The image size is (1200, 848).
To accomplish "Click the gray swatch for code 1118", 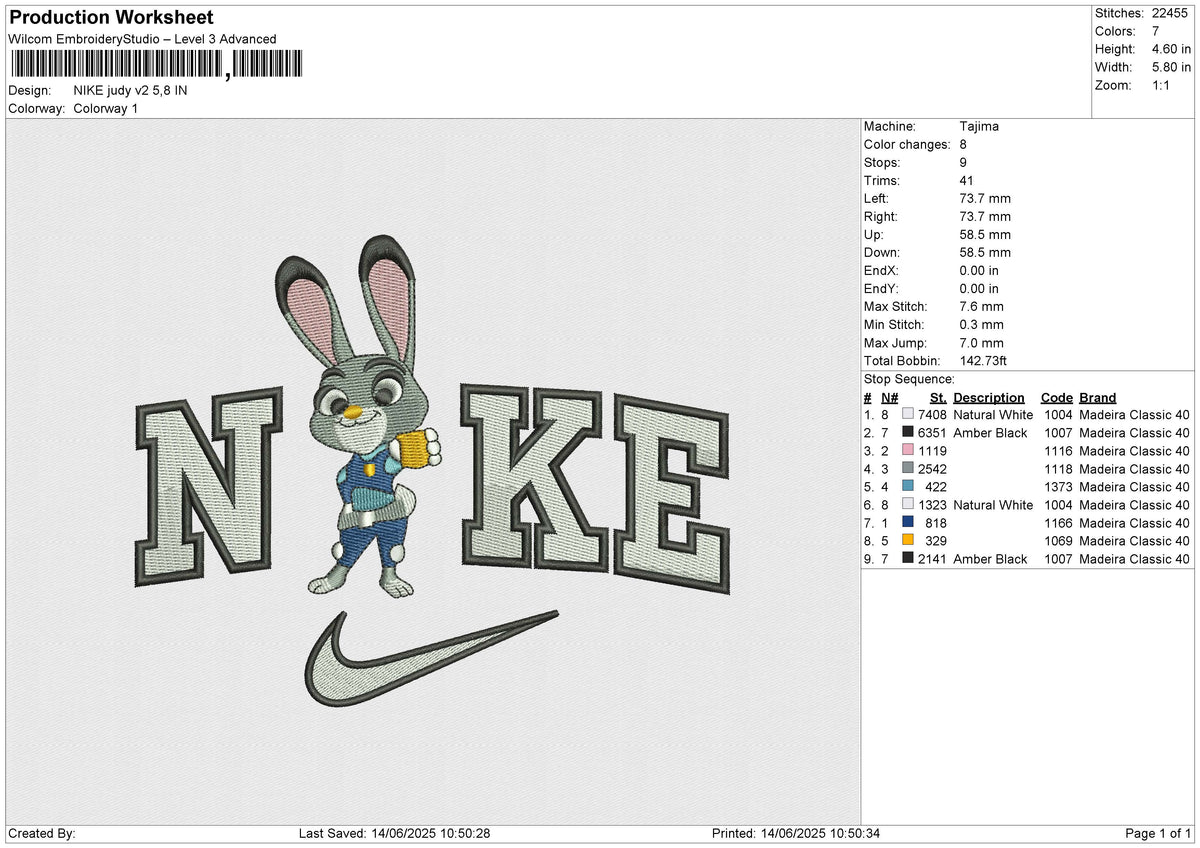I will pyautogui.click(x=908, y=468).
